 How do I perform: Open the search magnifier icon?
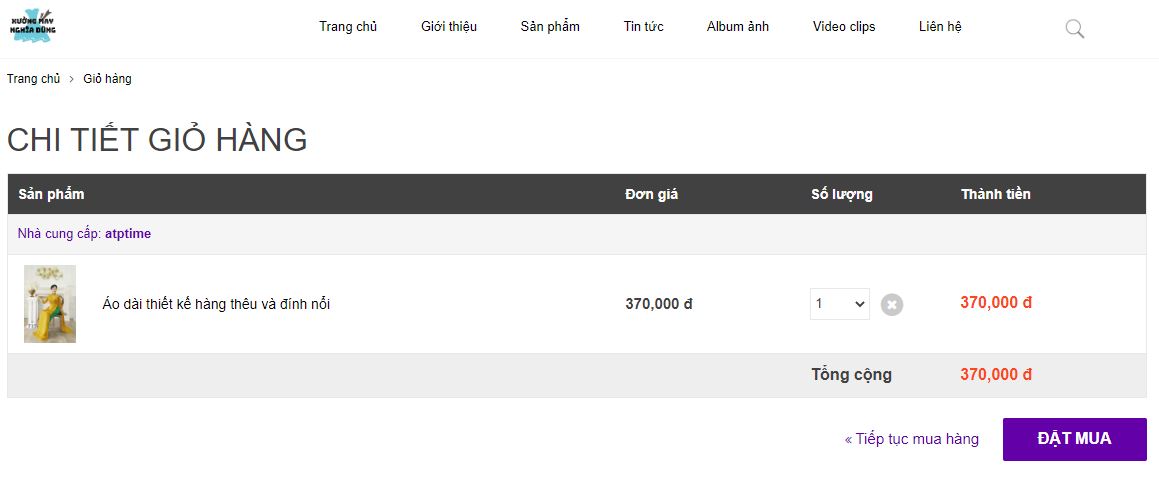click(x=1075, y=29)
